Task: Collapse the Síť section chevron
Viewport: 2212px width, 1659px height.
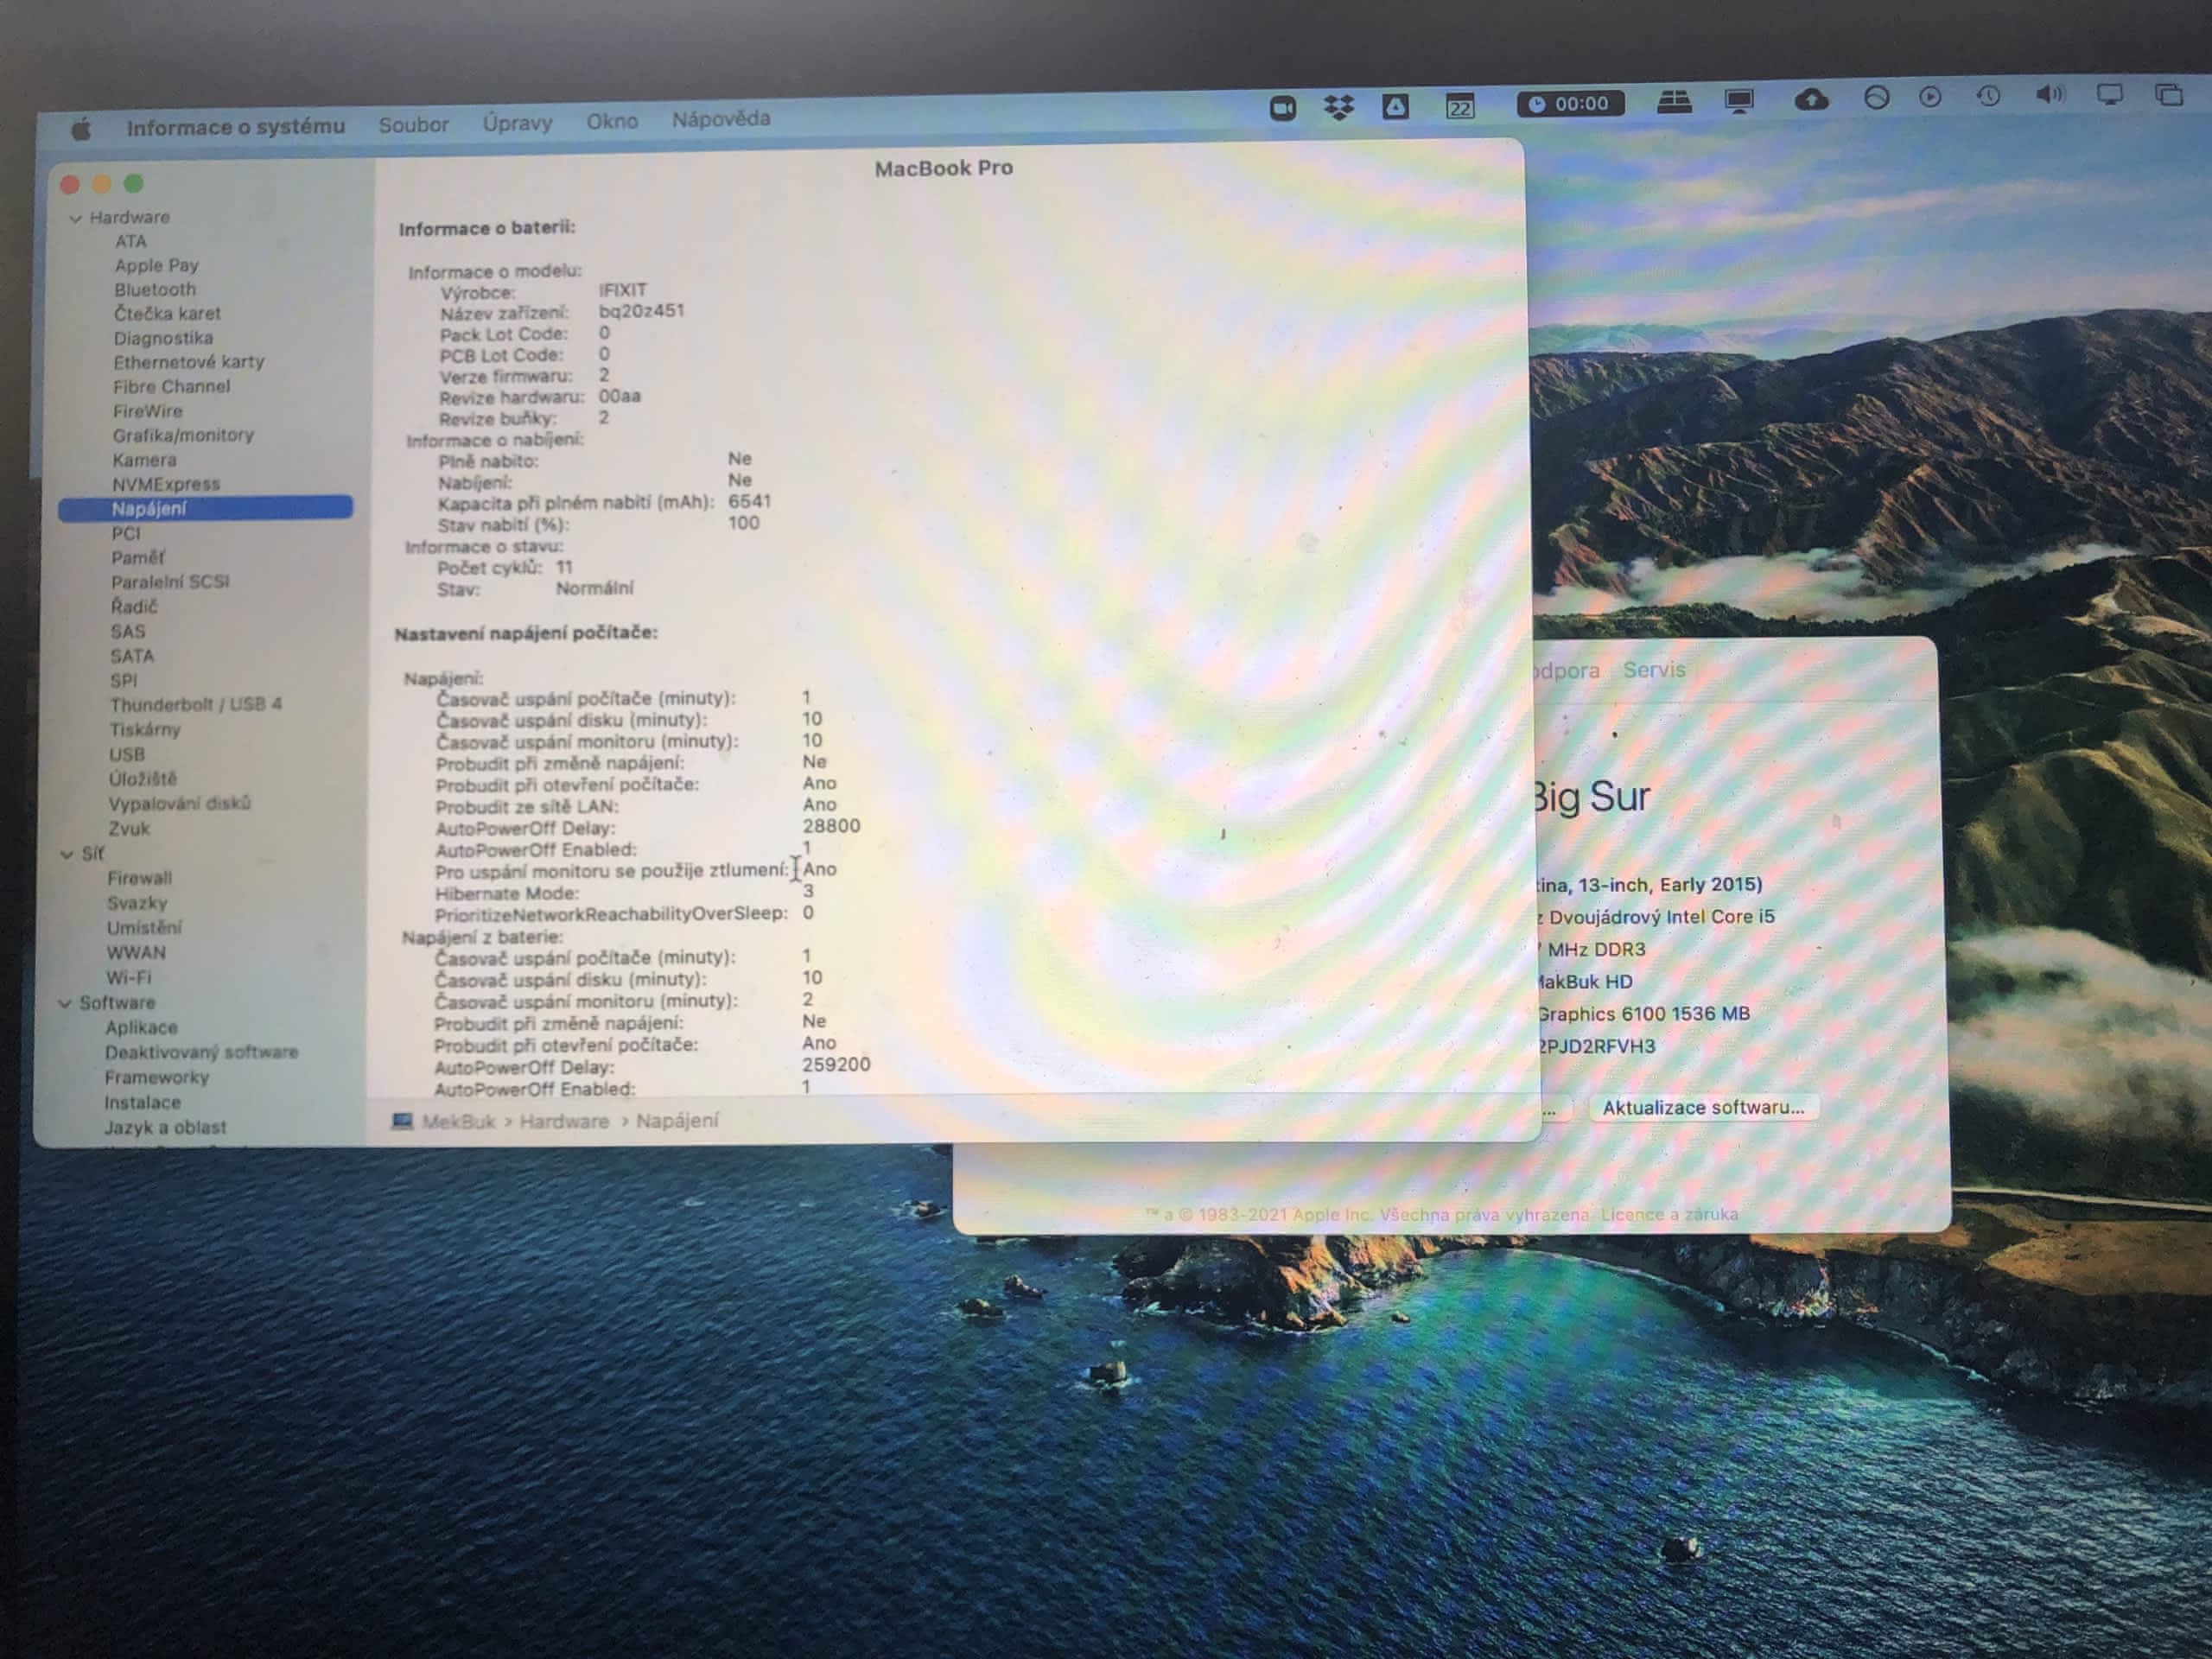Action: [67, 854]
